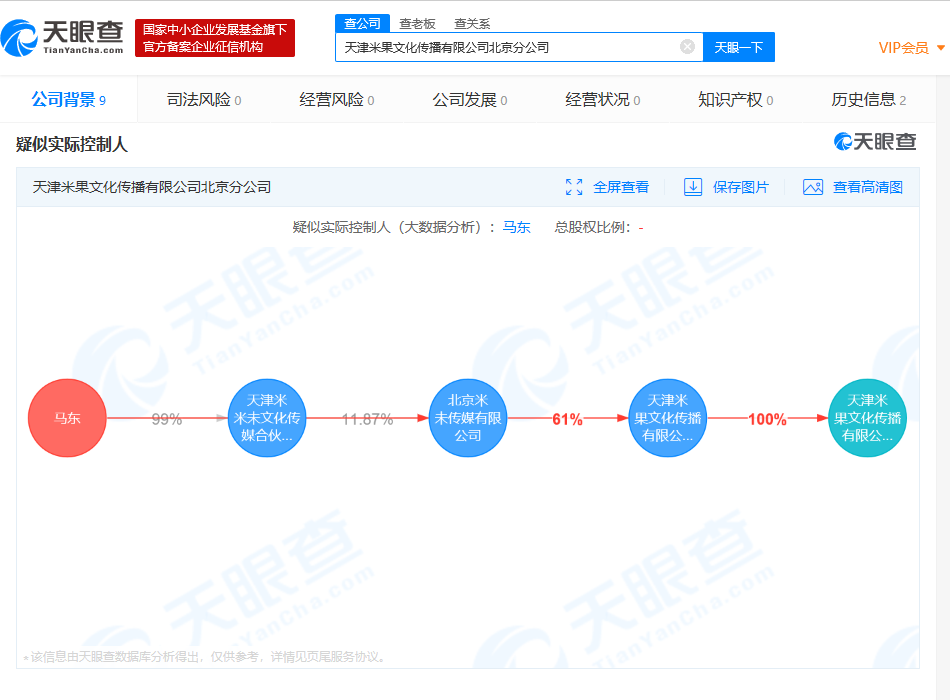Viewport: 950px width, 700px height.
Task: Select the 查关系 search tab
Action: click(472, 24)
